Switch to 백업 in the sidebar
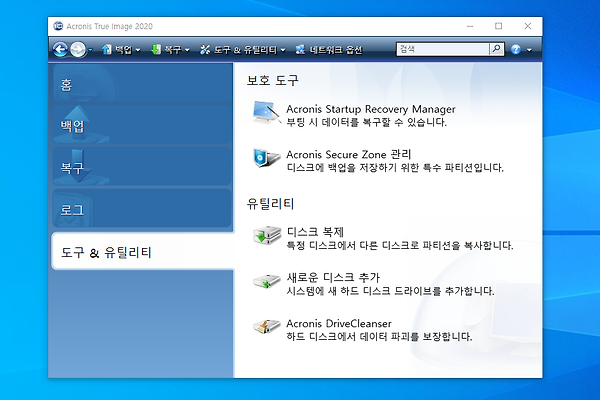Screen dimensions: 600x400 (141, 127)
